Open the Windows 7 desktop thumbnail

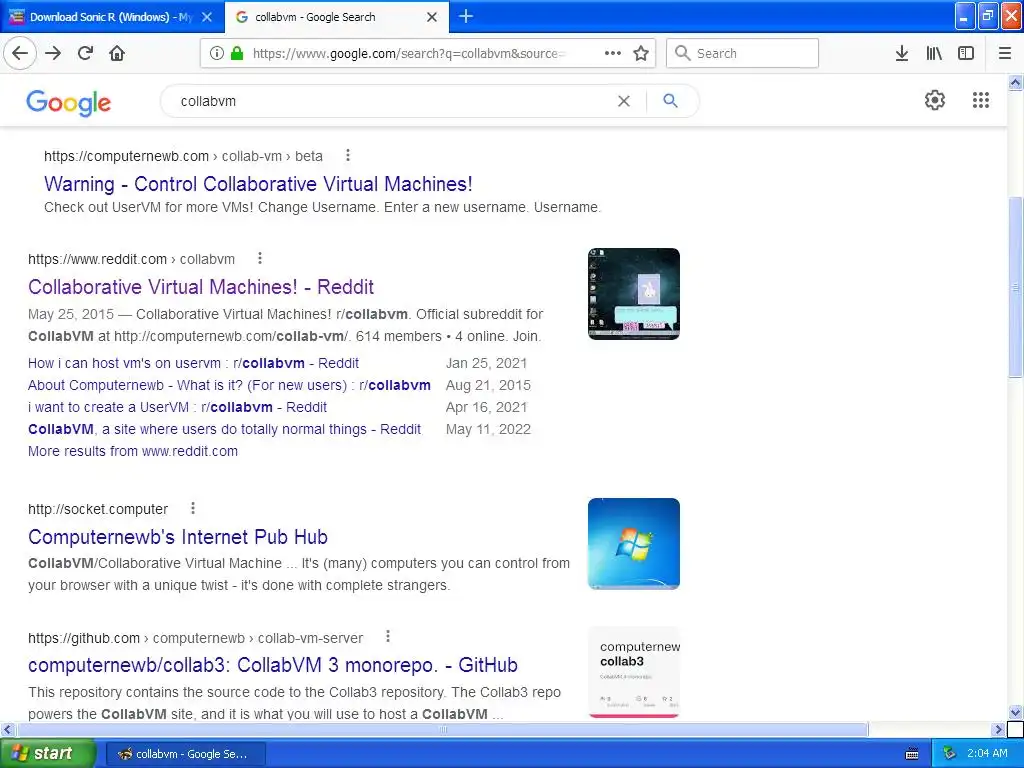(633, 544)
